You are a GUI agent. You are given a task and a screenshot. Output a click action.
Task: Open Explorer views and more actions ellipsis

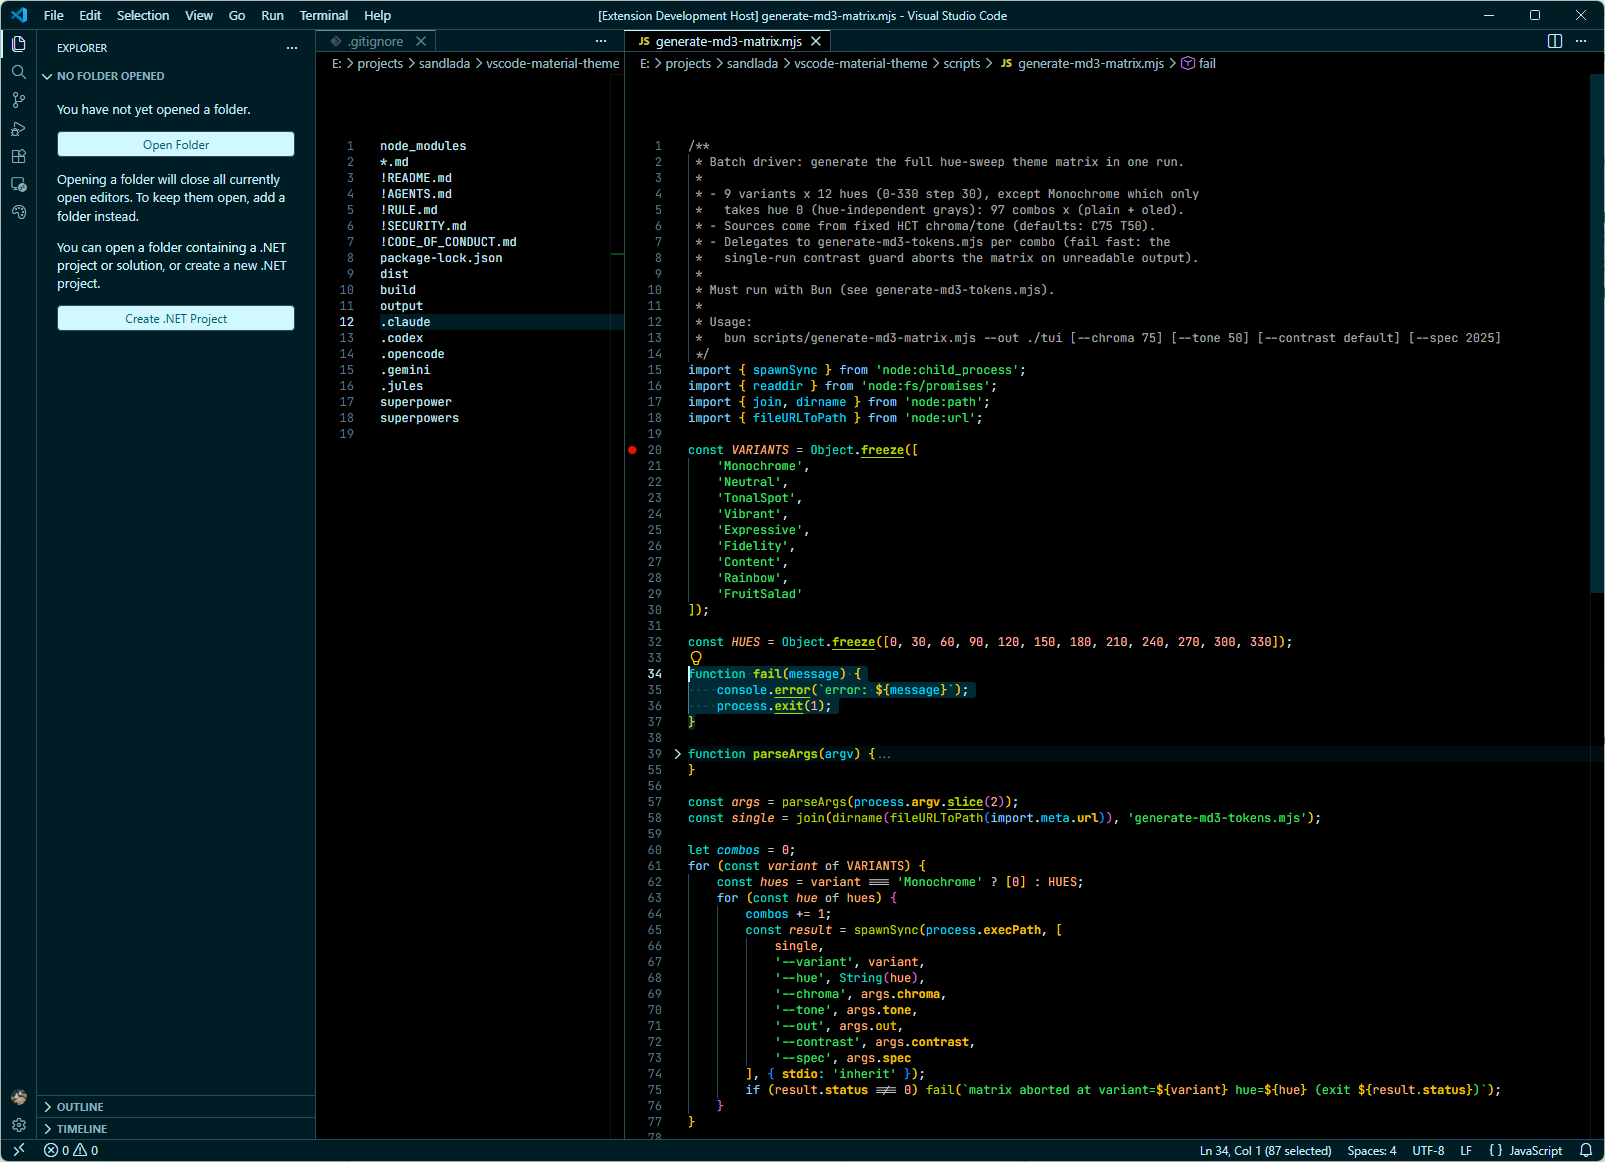click(292, 48)
